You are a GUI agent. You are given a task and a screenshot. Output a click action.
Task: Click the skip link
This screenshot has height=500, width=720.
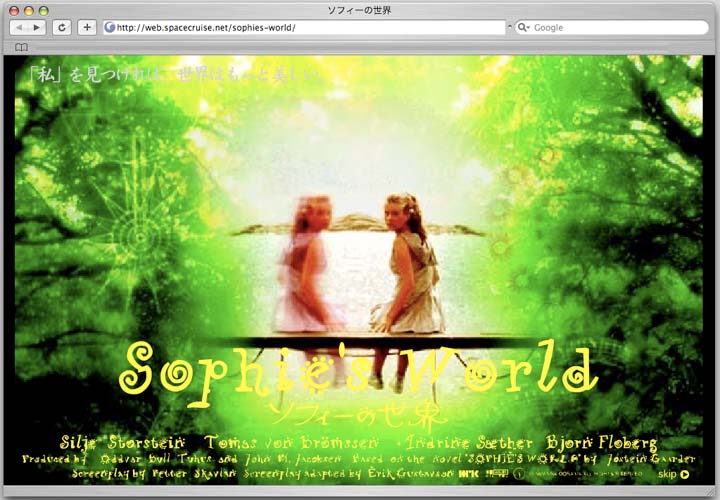(667, 474)
